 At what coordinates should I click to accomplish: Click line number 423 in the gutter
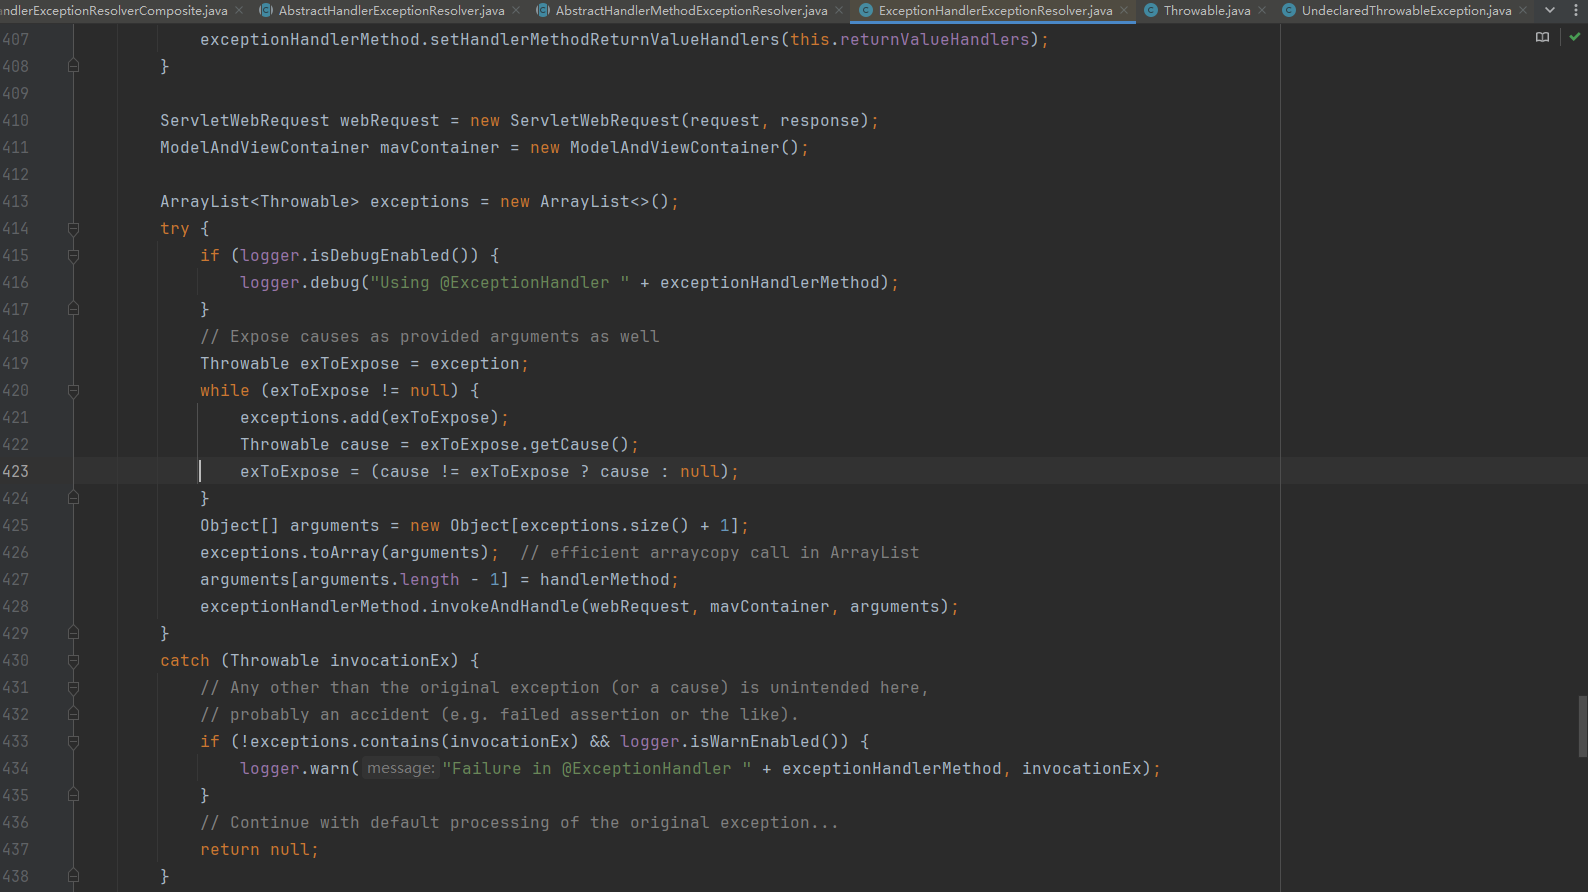pos(16,472)
